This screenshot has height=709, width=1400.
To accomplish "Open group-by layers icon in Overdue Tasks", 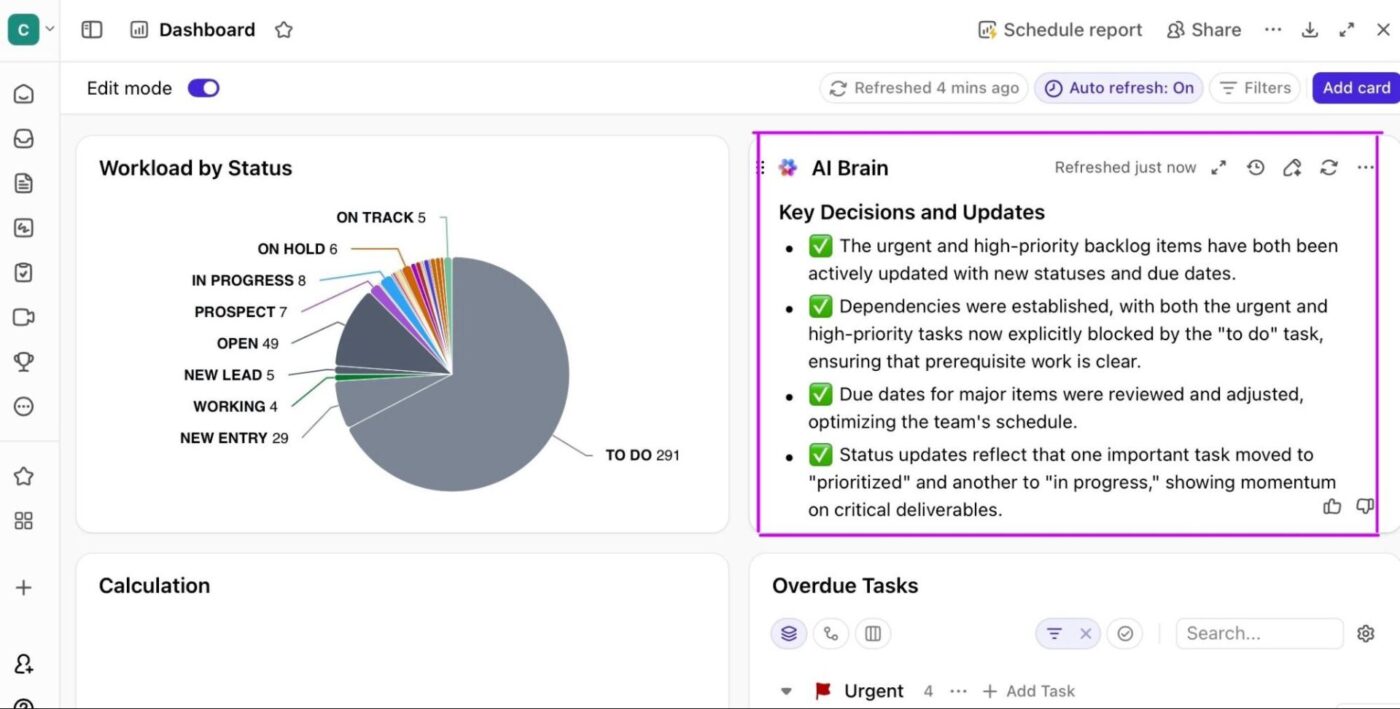I will pos(788,633).
